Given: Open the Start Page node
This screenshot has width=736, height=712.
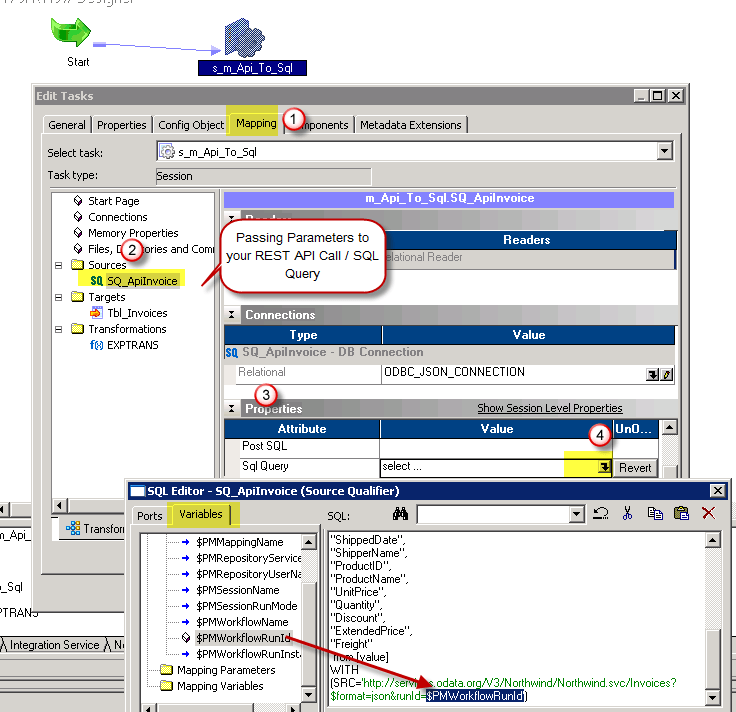Looking at the screenshot, I should click(113, 201).
